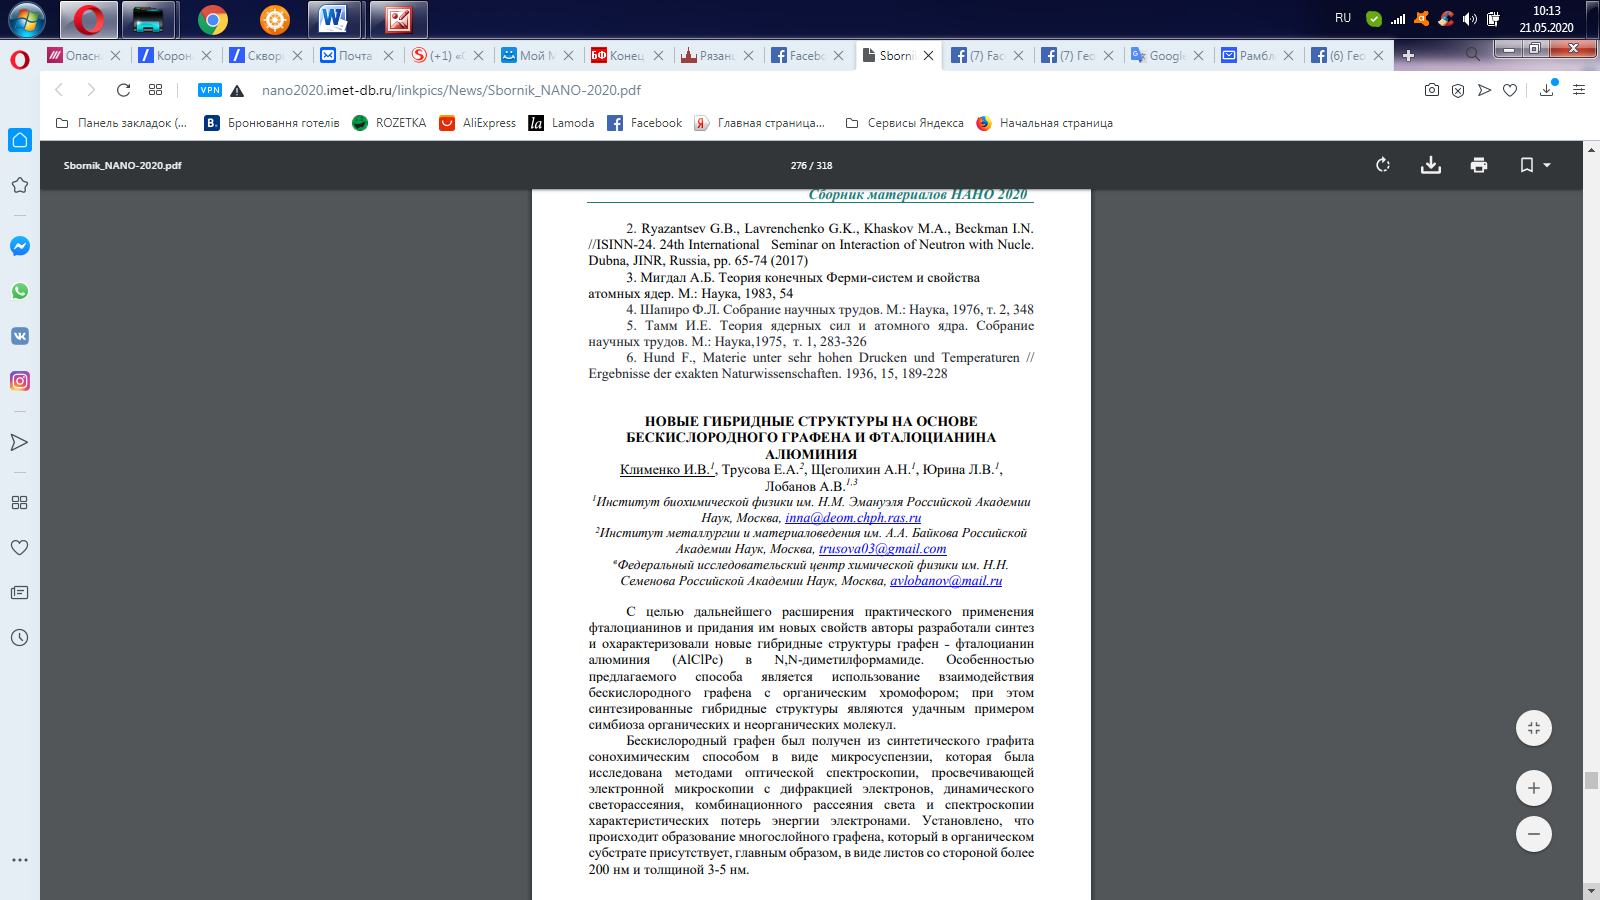Open Easy Setup menu

pyautogui.click(x=1579, y=90)
